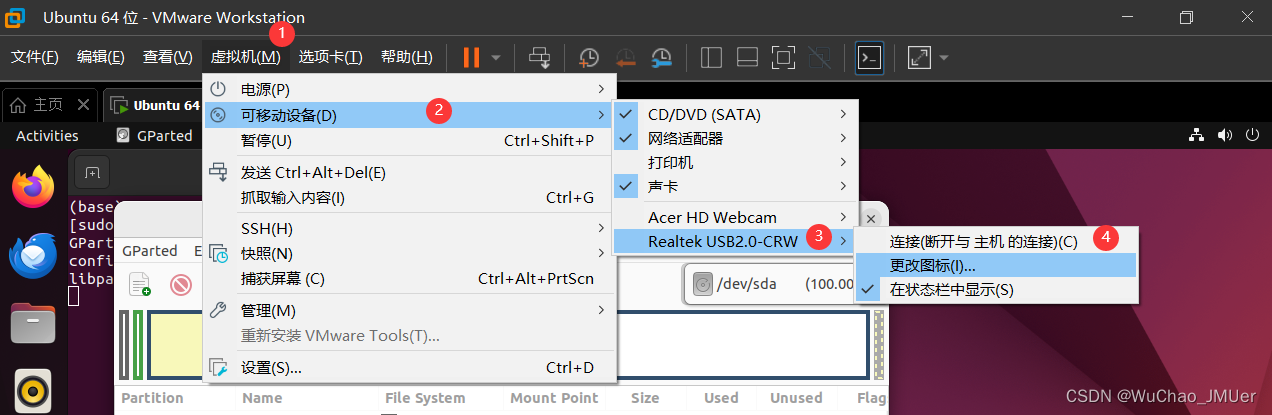Screen dimensions: 1272x415
Task: Choose 暂停(U) from the menu
Action: click(409, 140)
